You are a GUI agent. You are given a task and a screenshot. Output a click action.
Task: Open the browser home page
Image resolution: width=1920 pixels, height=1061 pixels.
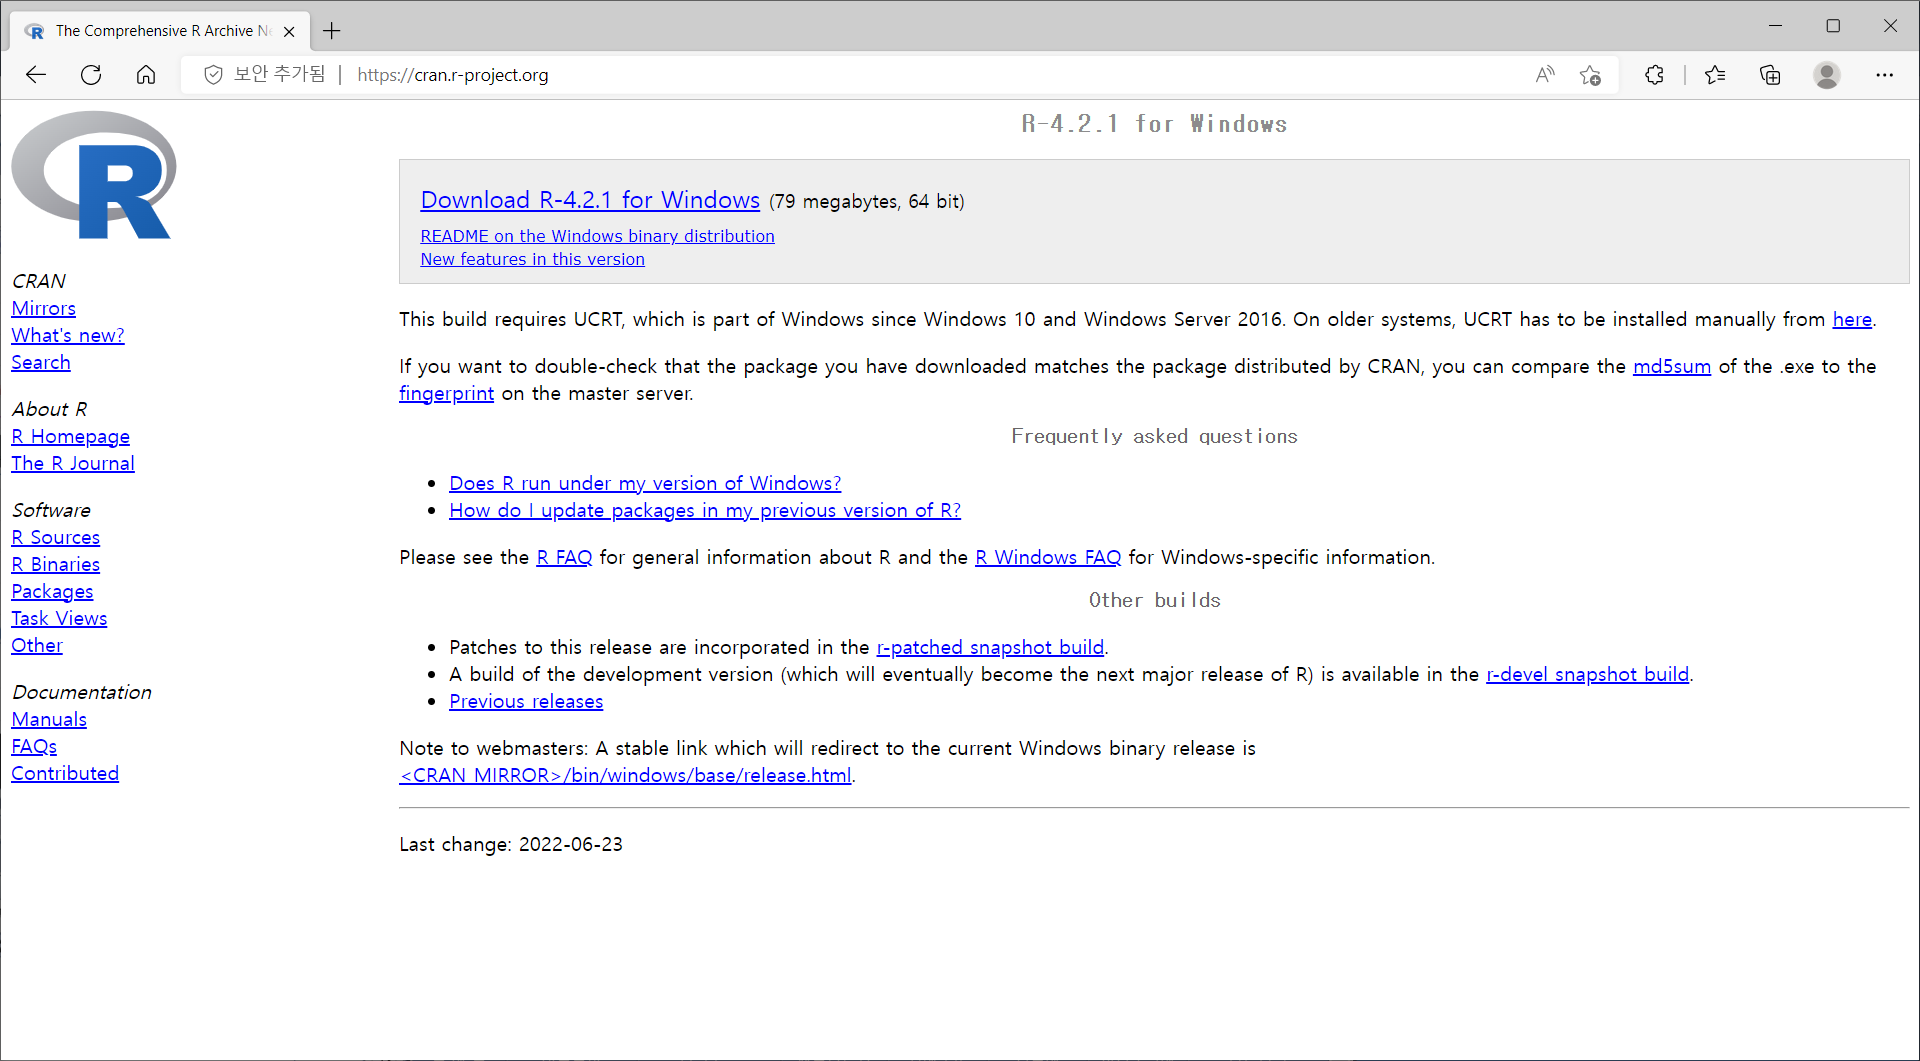coord(146,75)
